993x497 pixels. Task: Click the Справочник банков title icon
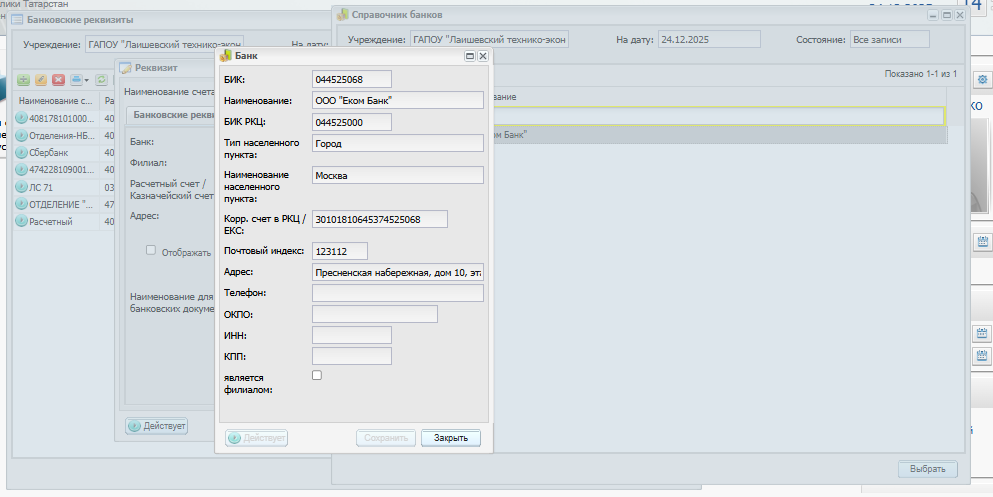pyautogui.click(x=343, y=15)
